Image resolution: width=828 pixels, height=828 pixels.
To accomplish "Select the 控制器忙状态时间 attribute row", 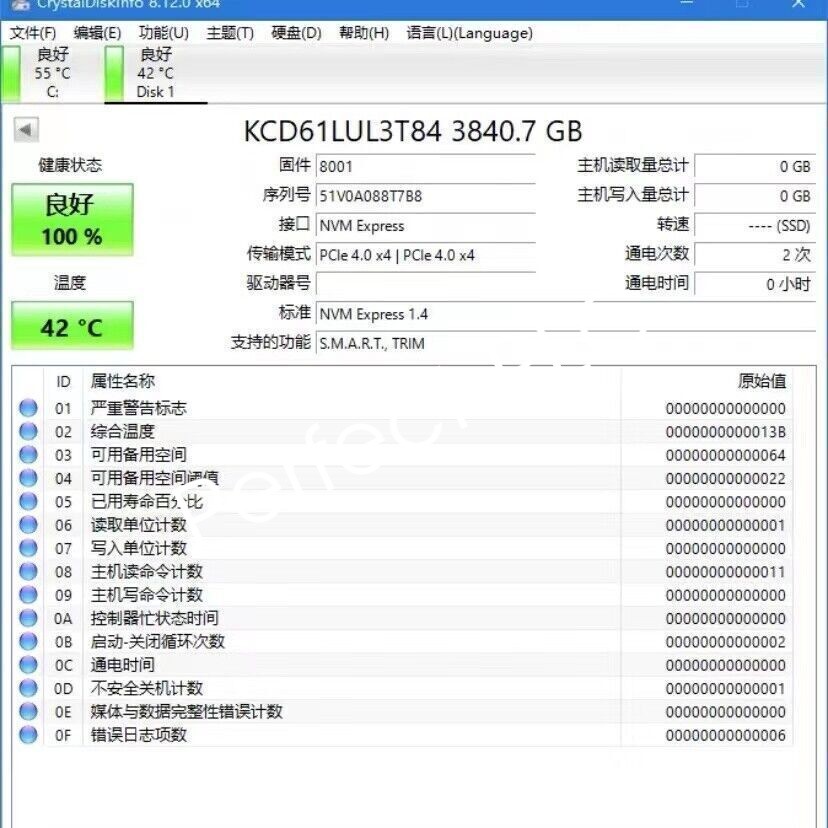I will [x=402, y=618].
